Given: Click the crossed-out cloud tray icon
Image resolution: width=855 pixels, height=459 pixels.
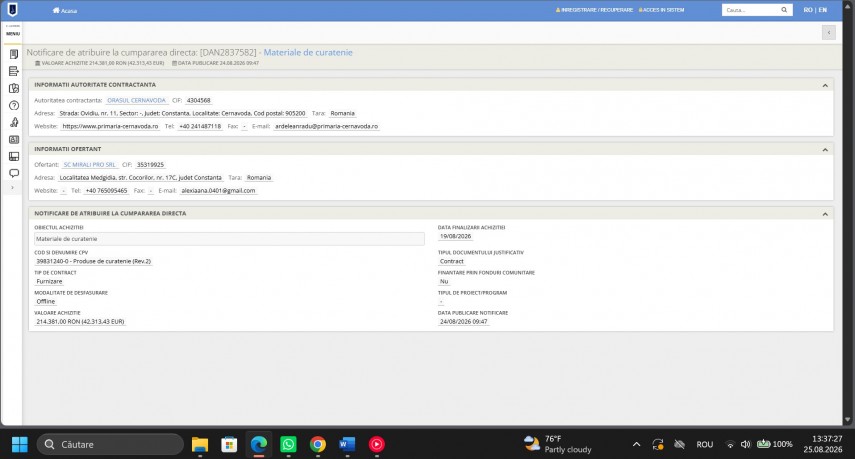Looking at the screenshot, I should (679, 444).
